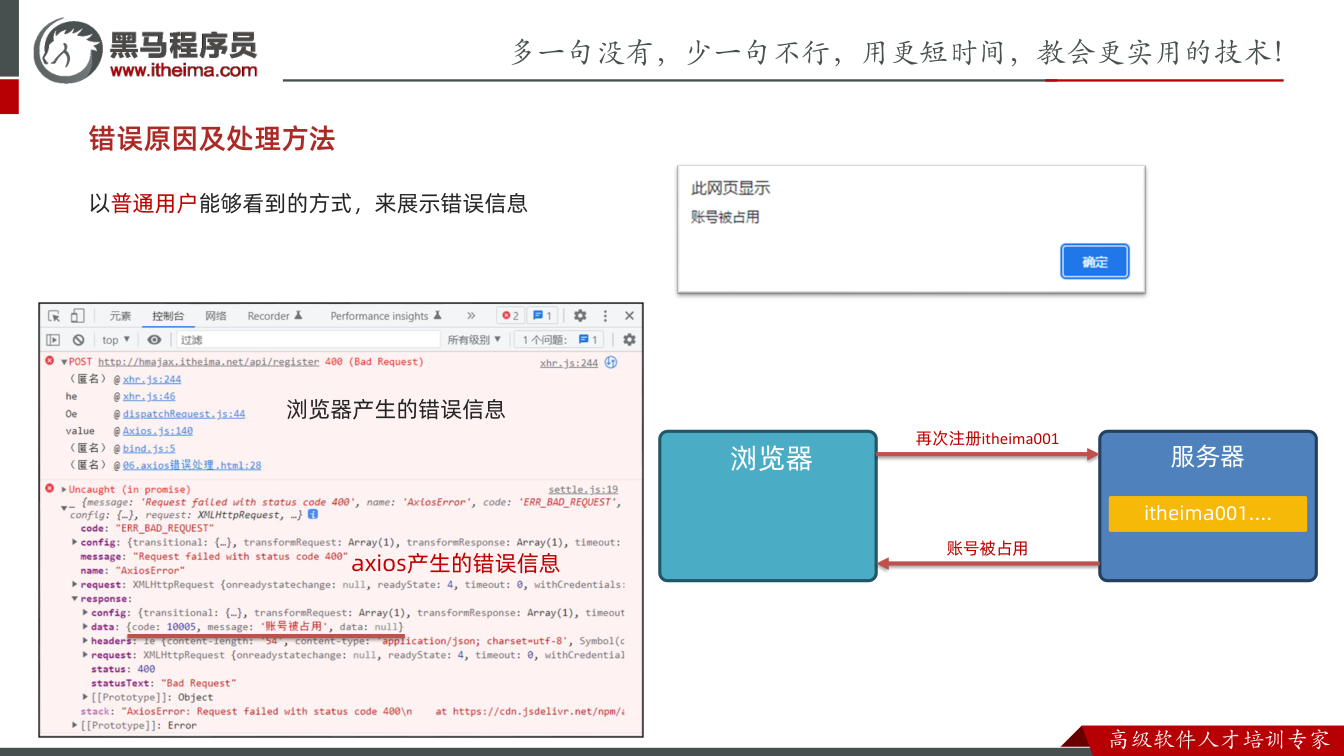
Task: Open the bind.js:5 source link
Action: 149,449
